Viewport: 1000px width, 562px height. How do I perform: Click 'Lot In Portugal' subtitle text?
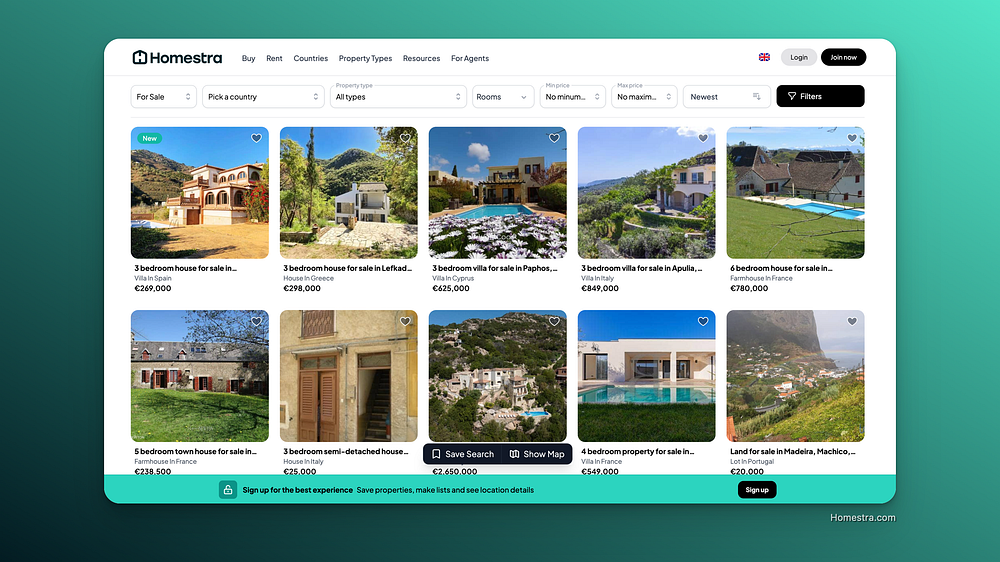[752, 462]
